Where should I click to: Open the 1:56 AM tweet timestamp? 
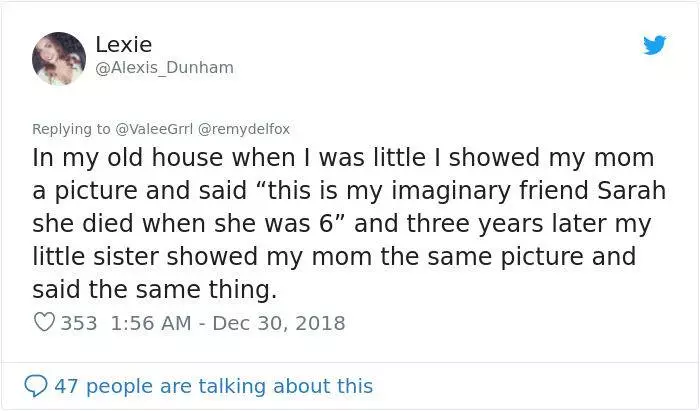[150, 323]
